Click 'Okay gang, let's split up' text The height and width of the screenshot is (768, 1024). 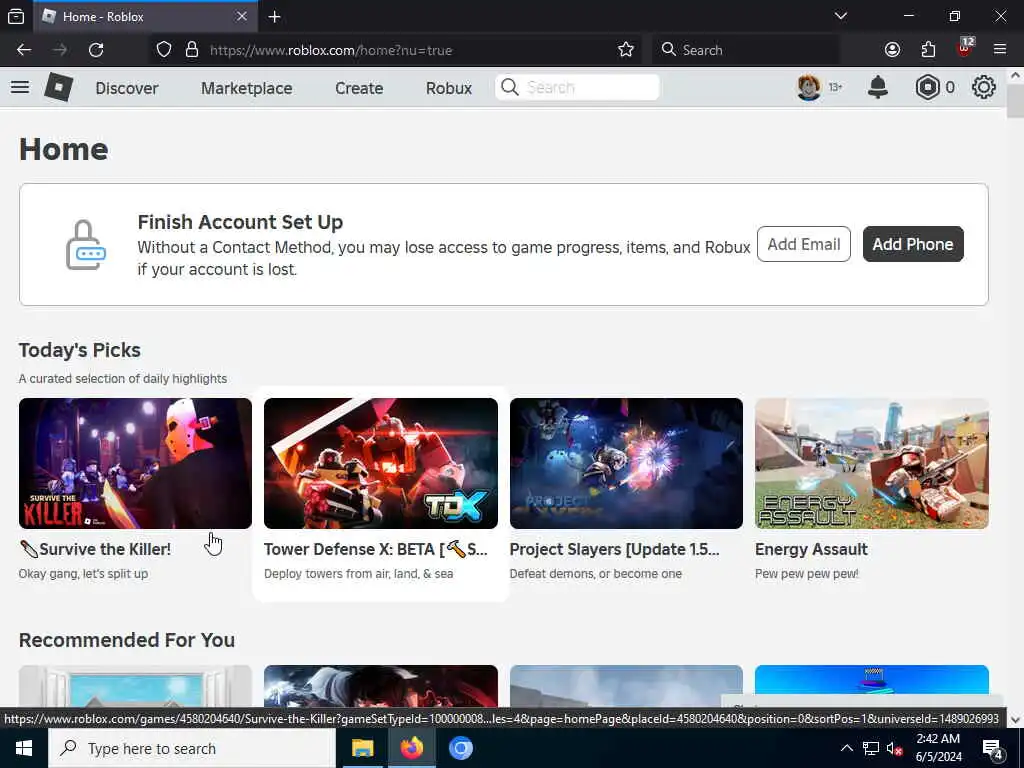[84, 573]
